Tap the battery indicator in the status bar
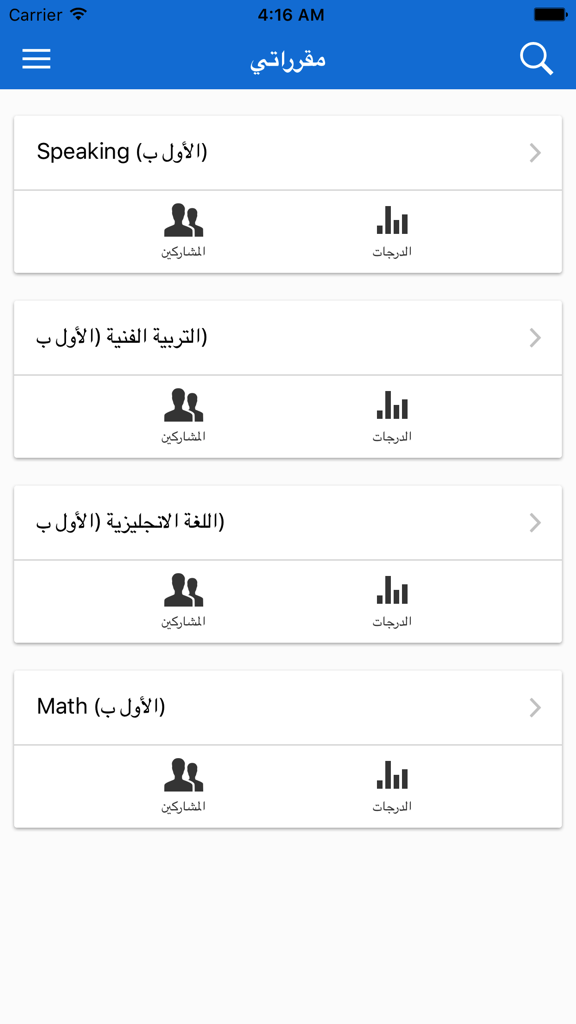Viewport: 576px width, 1024px height. pos(549,15)
